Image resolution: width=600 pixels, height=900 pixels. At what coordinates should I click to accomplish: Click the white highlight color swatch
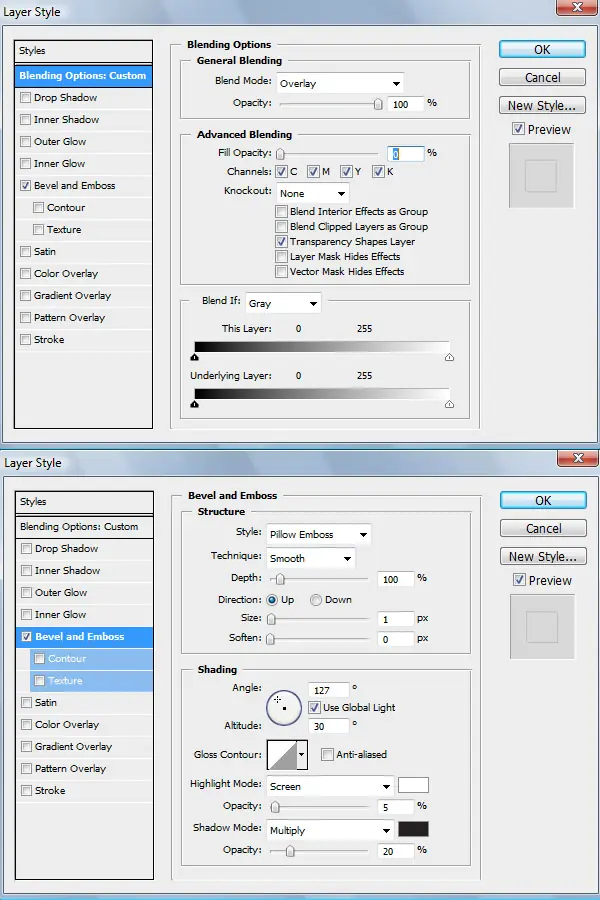[x=413, y=785]
